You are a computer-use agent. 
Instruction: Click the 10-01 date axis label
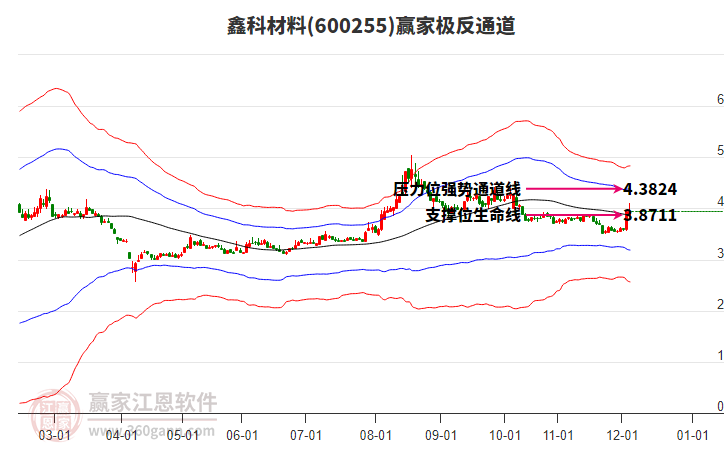[505, 435]
